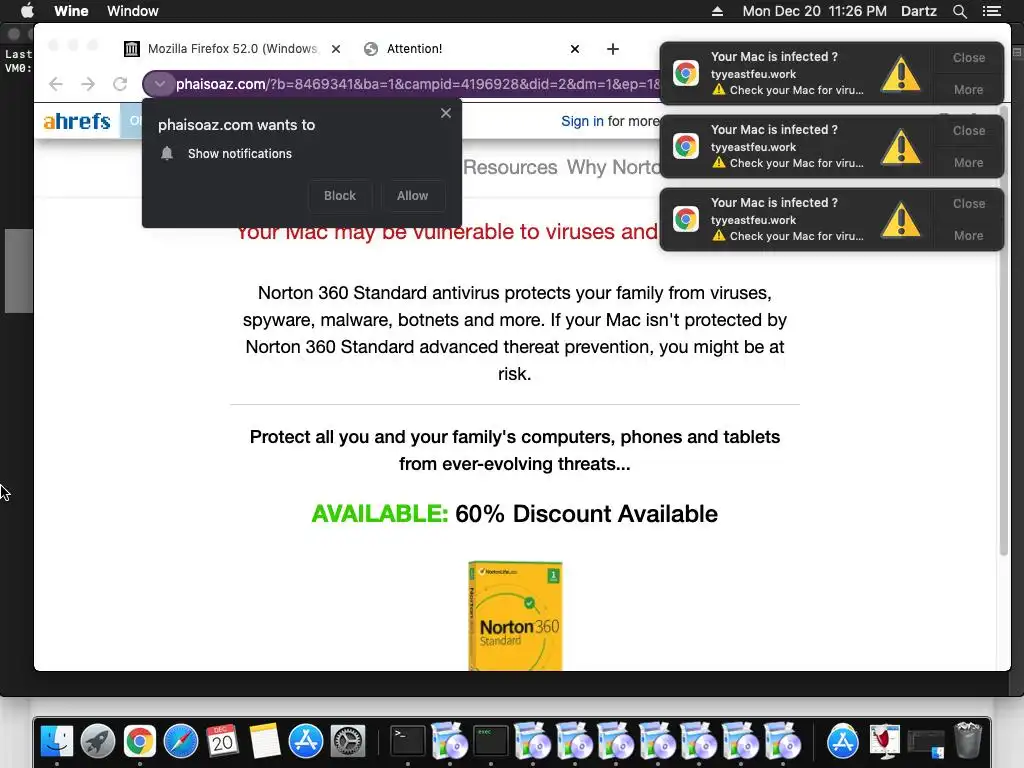
Task: Click More on the bottommost infected notification
Action: coord(968,235)
